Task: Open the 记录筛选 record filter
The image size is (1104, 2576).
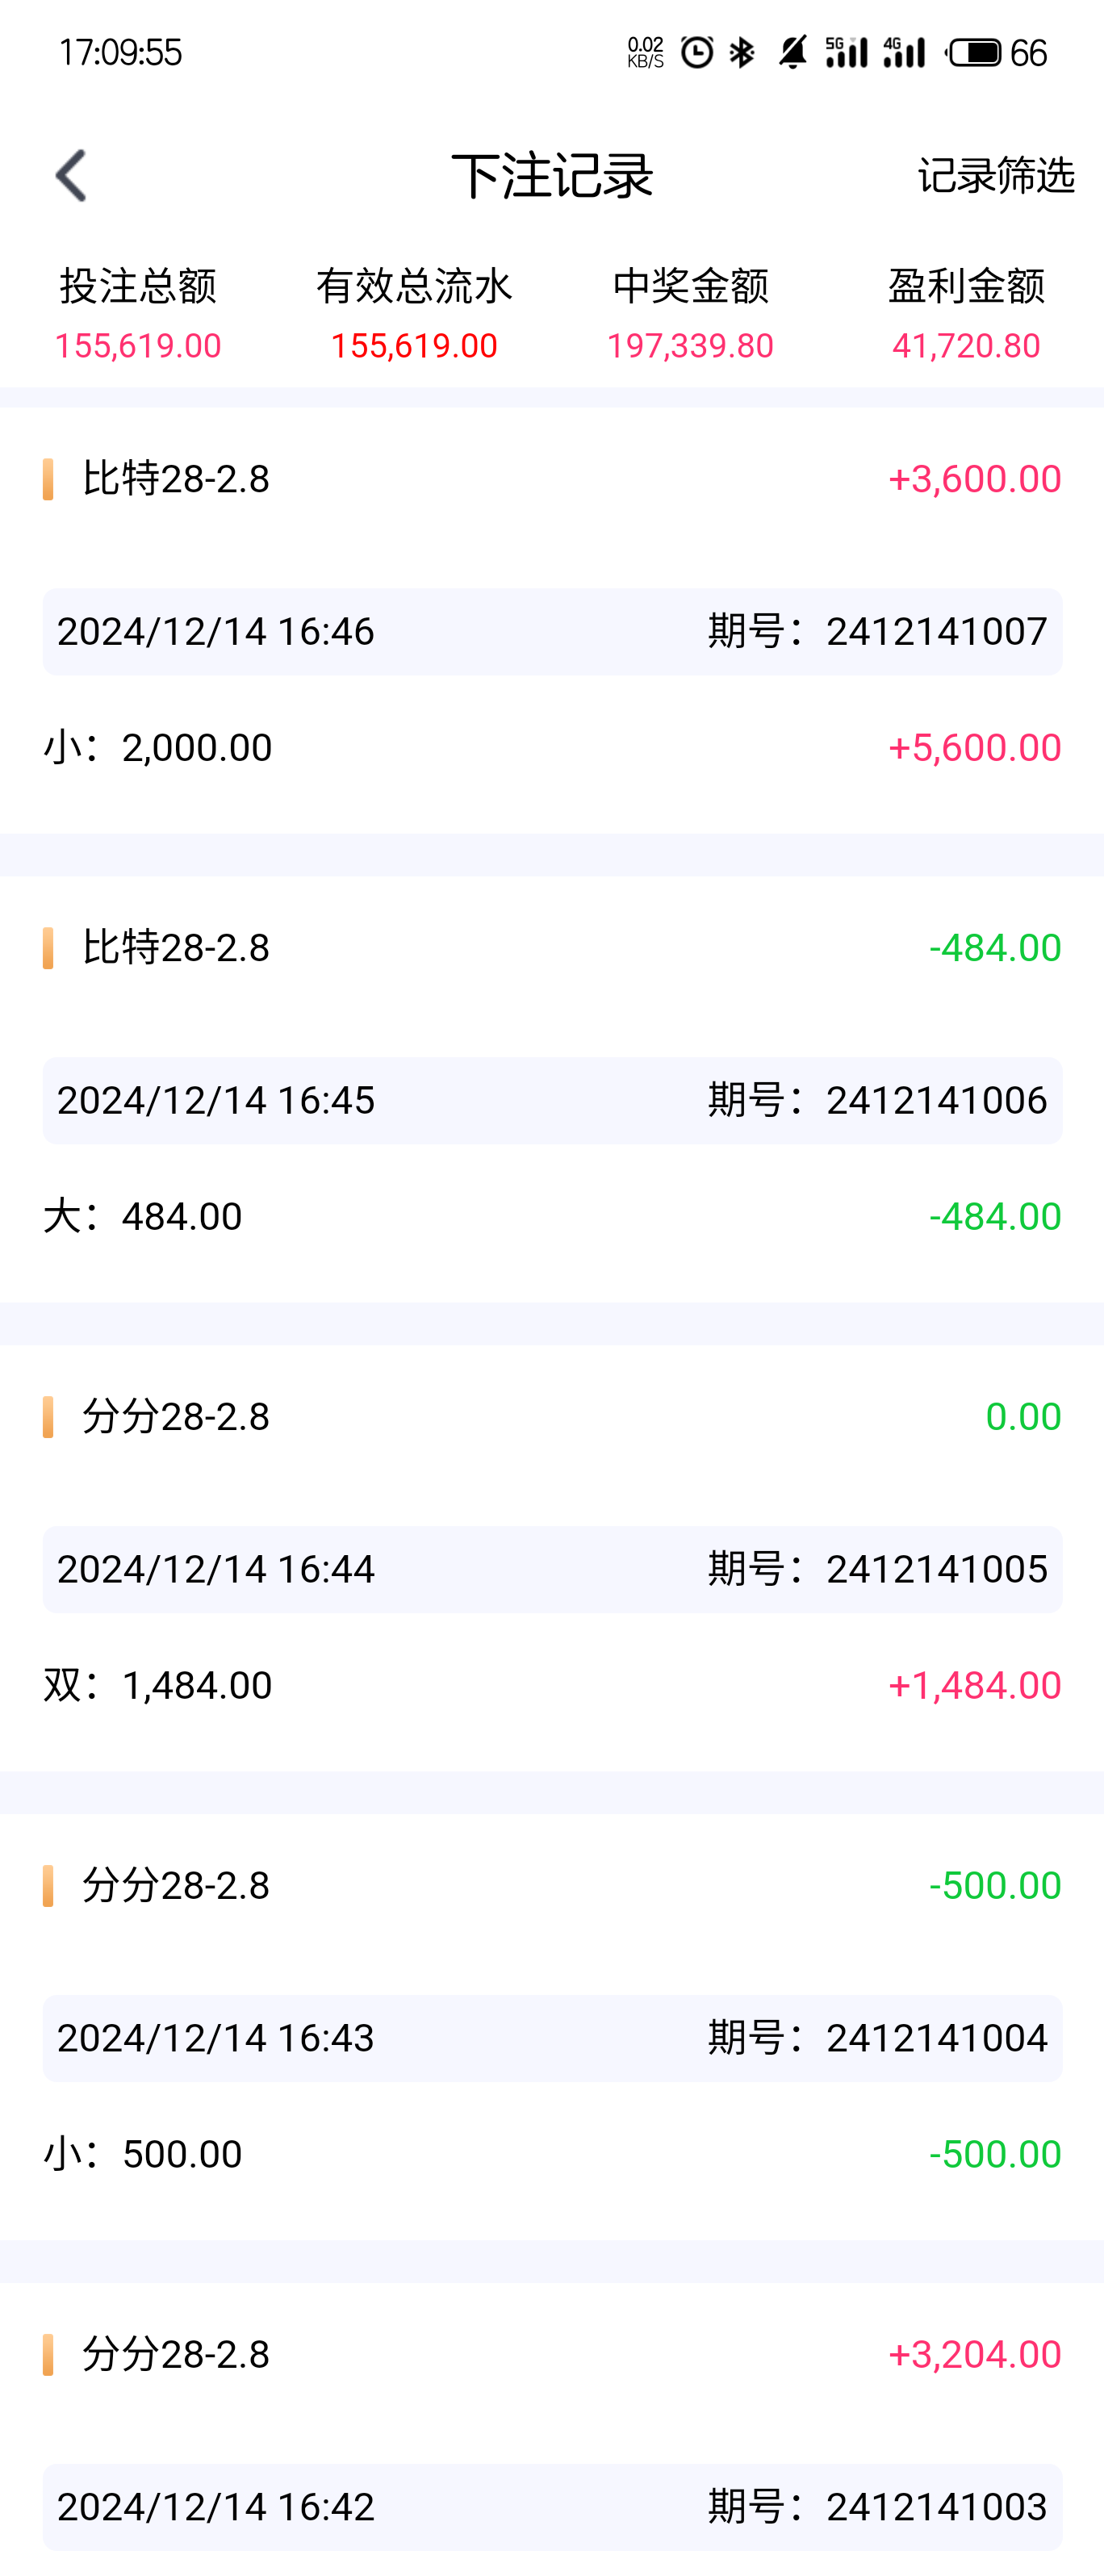Action: tap(995, 176)
